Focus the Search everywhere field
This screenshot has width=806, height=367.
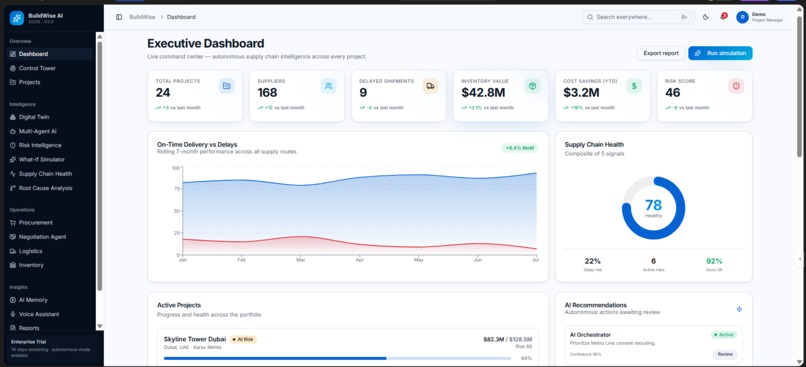[637, 17]
